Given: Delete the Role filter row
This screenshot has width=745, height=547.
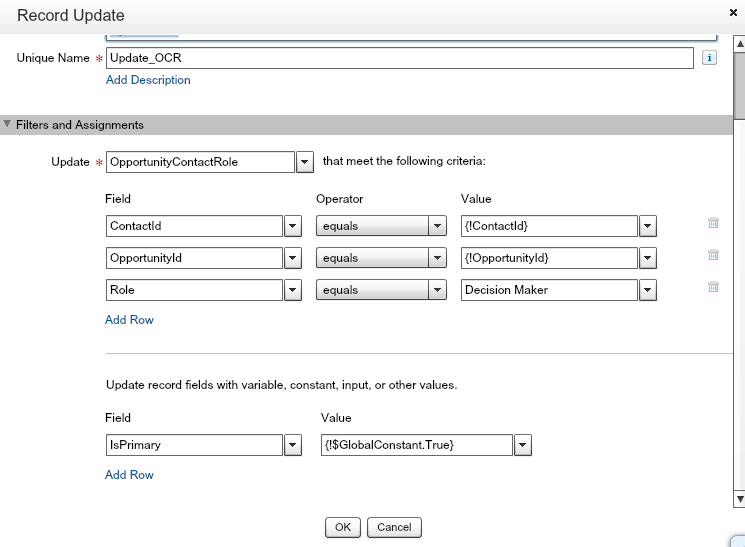Looking at the screenshot, I should (713, 287).
